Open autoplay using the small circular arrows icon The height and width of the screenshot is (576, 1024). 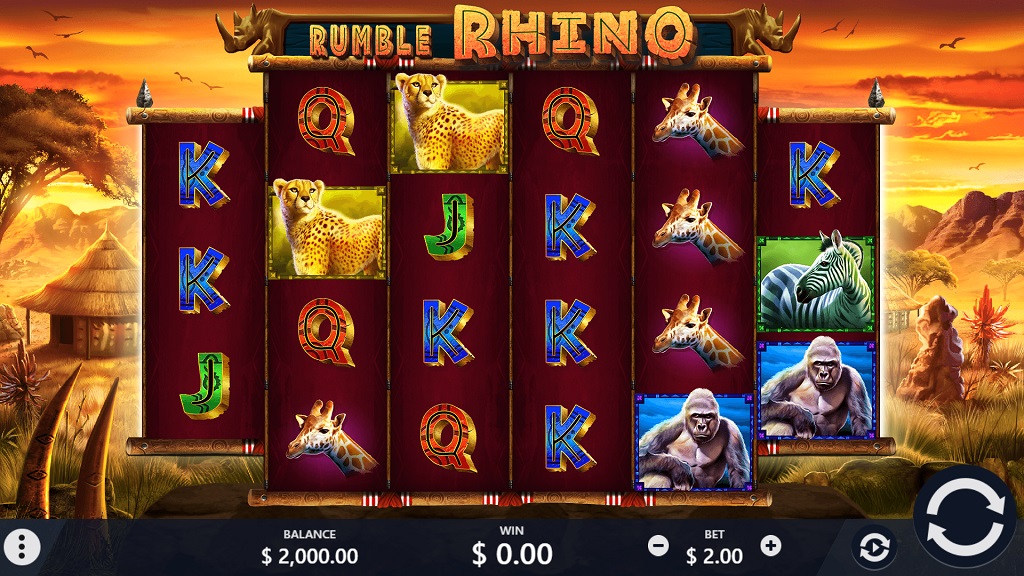point(874,548)
